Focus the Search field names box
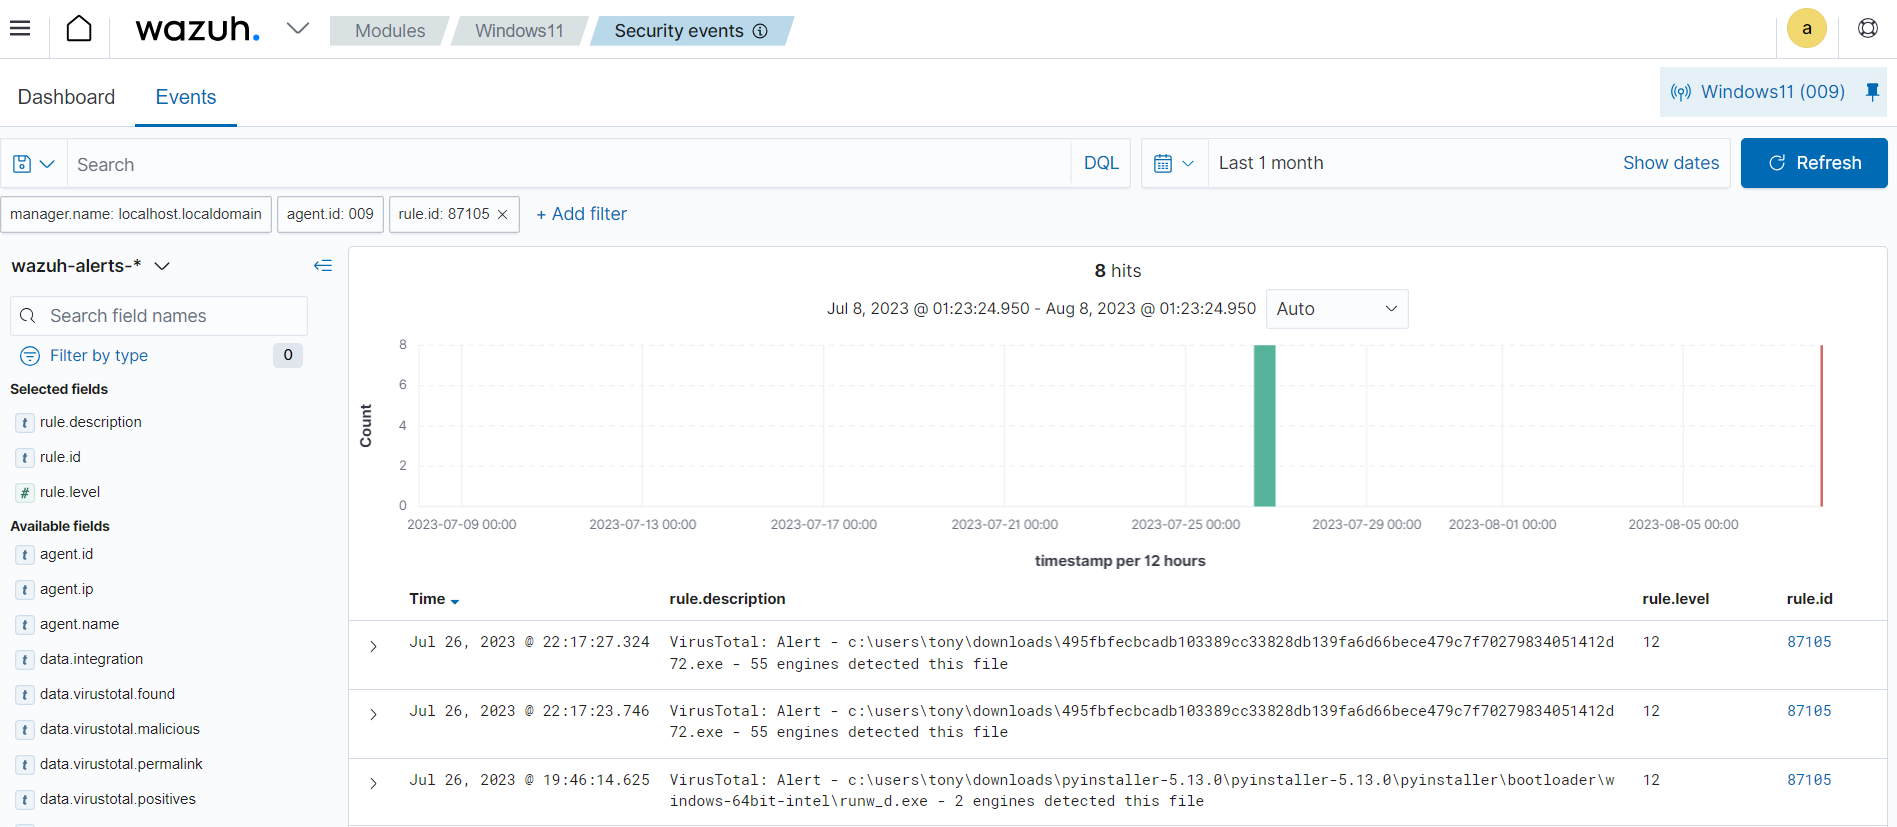 159,316
